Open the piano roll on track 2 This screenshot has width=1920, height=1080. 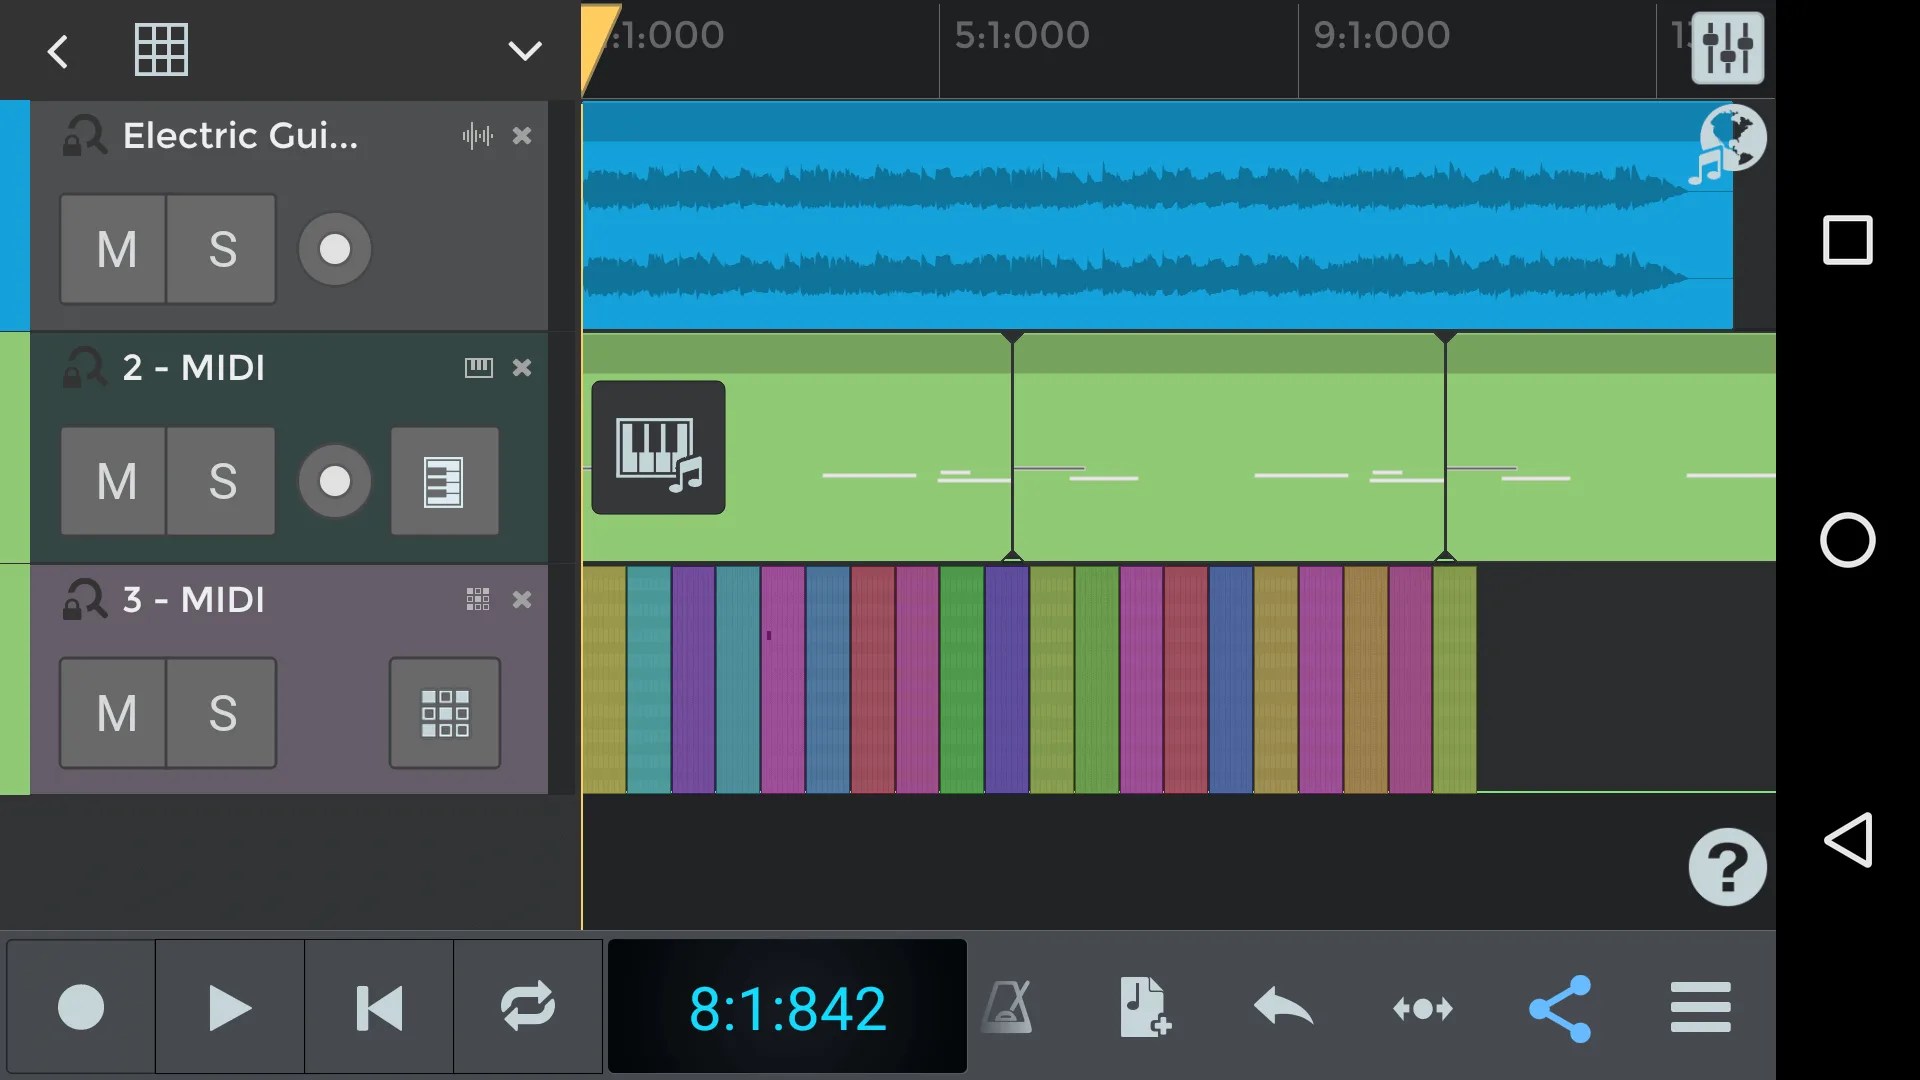coord(658,448)
